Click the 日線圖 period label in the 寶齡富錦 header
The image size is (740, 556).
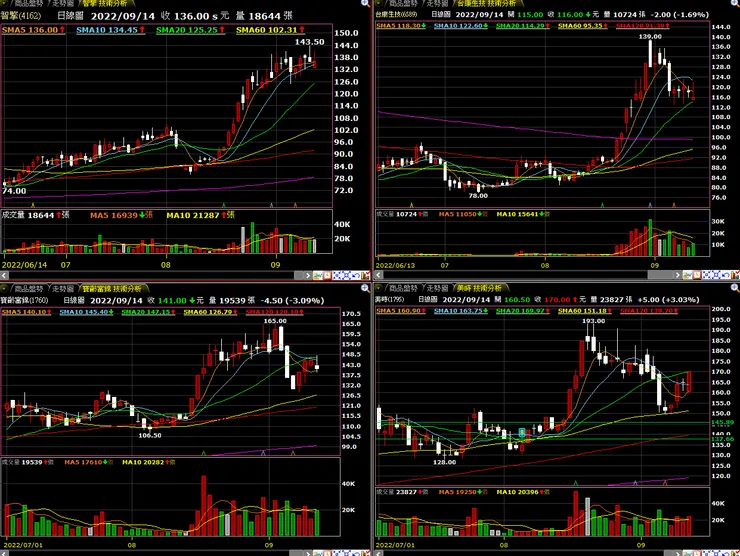tap(74, 300)
